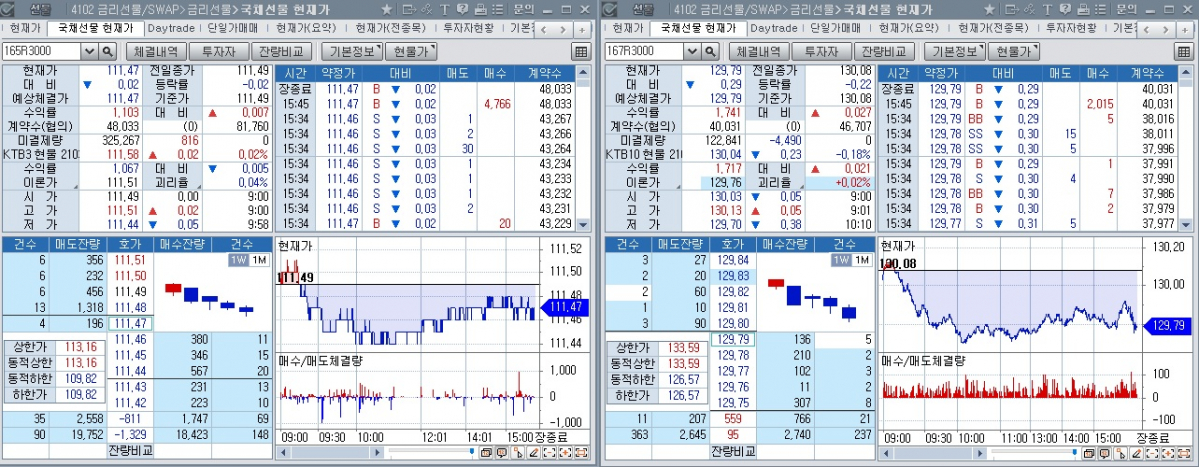This screenshot has width=1199, height=467.
Task: Click 투자자 button in right window
Action: pos(820,51)
